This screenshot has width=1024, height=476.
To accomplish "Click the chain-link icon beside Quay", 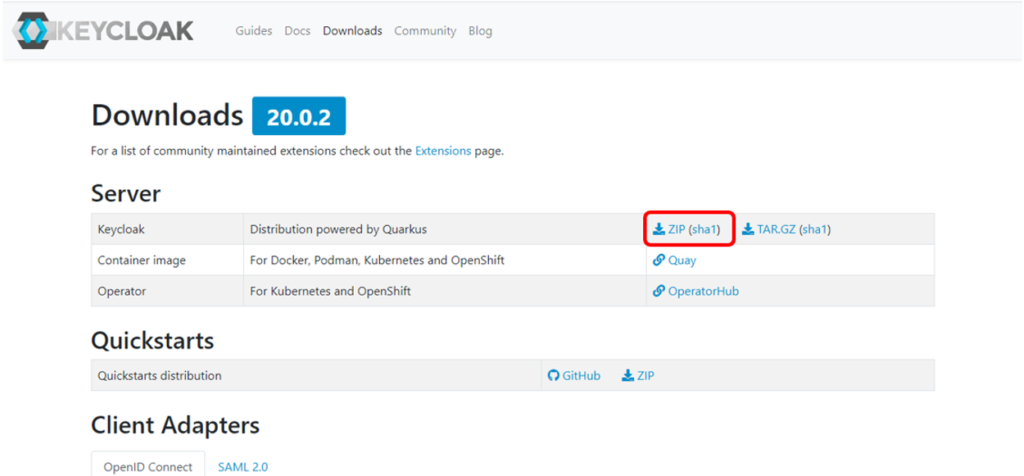I will (x=659, y=260).
